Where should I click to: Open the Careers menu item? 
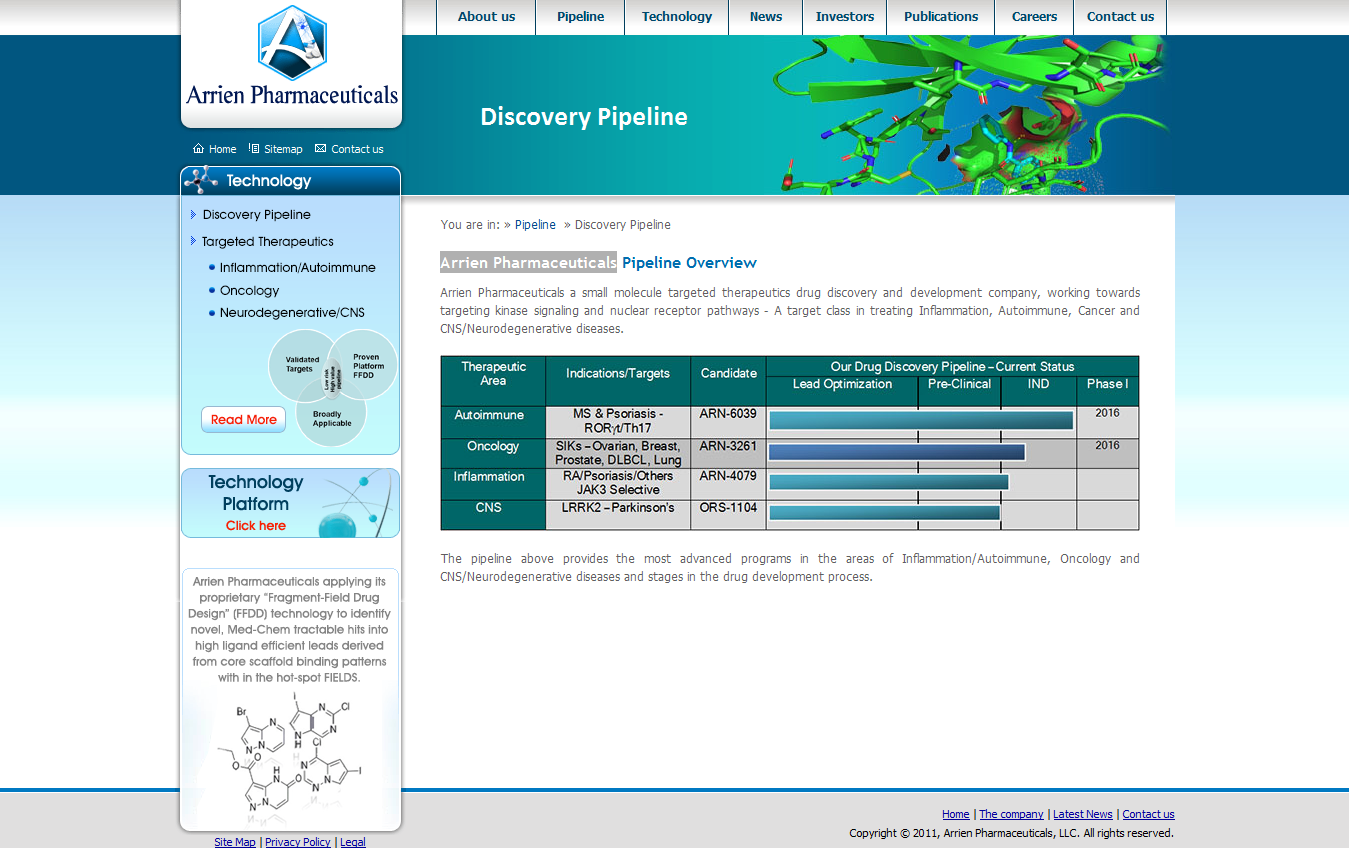[1034, 17]
